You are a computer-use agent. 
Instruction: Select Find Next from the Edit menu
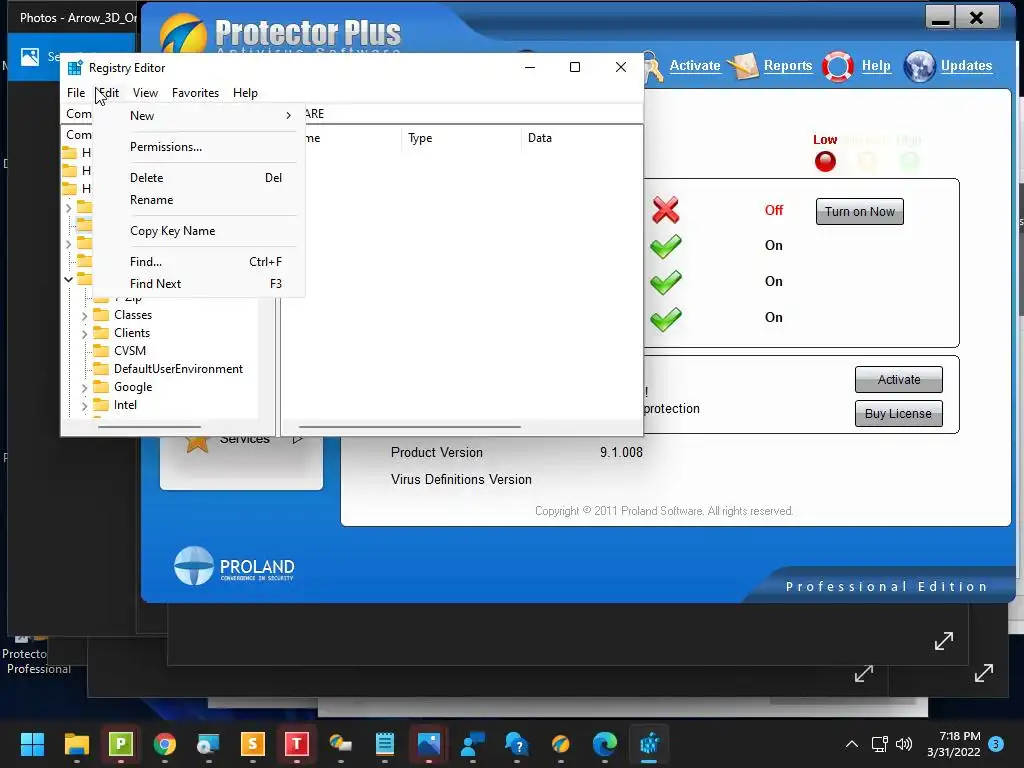[x=199, y=284]
